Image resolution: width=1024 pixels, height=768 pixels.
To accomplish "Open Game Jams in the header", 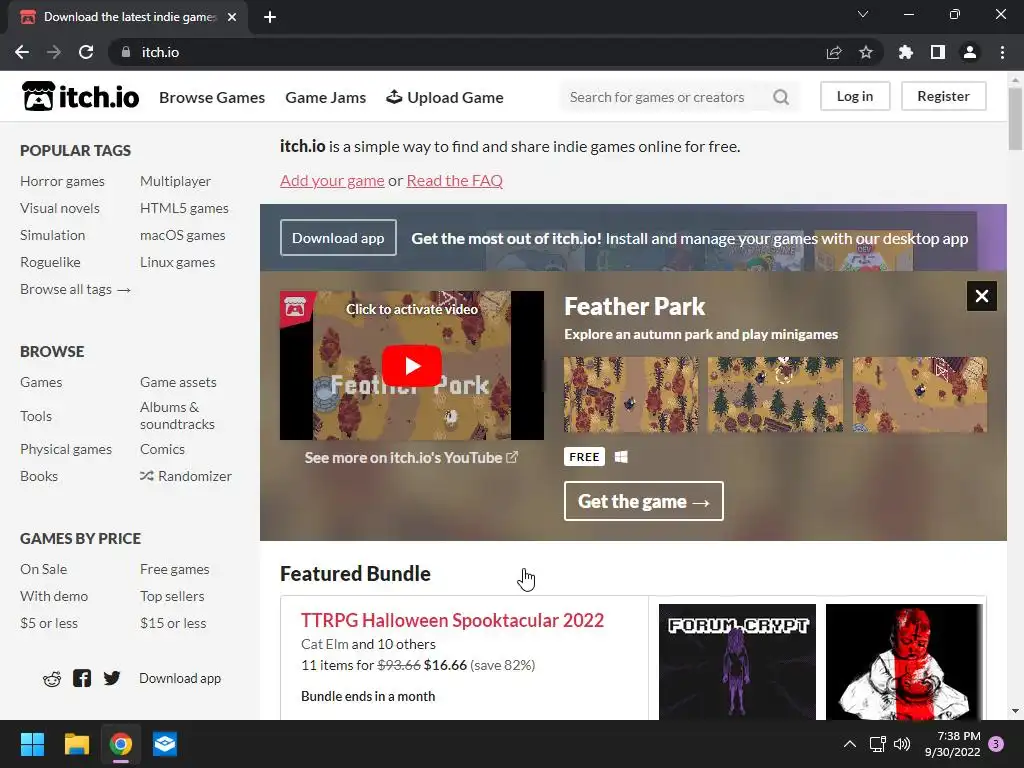I will (326, 97).
